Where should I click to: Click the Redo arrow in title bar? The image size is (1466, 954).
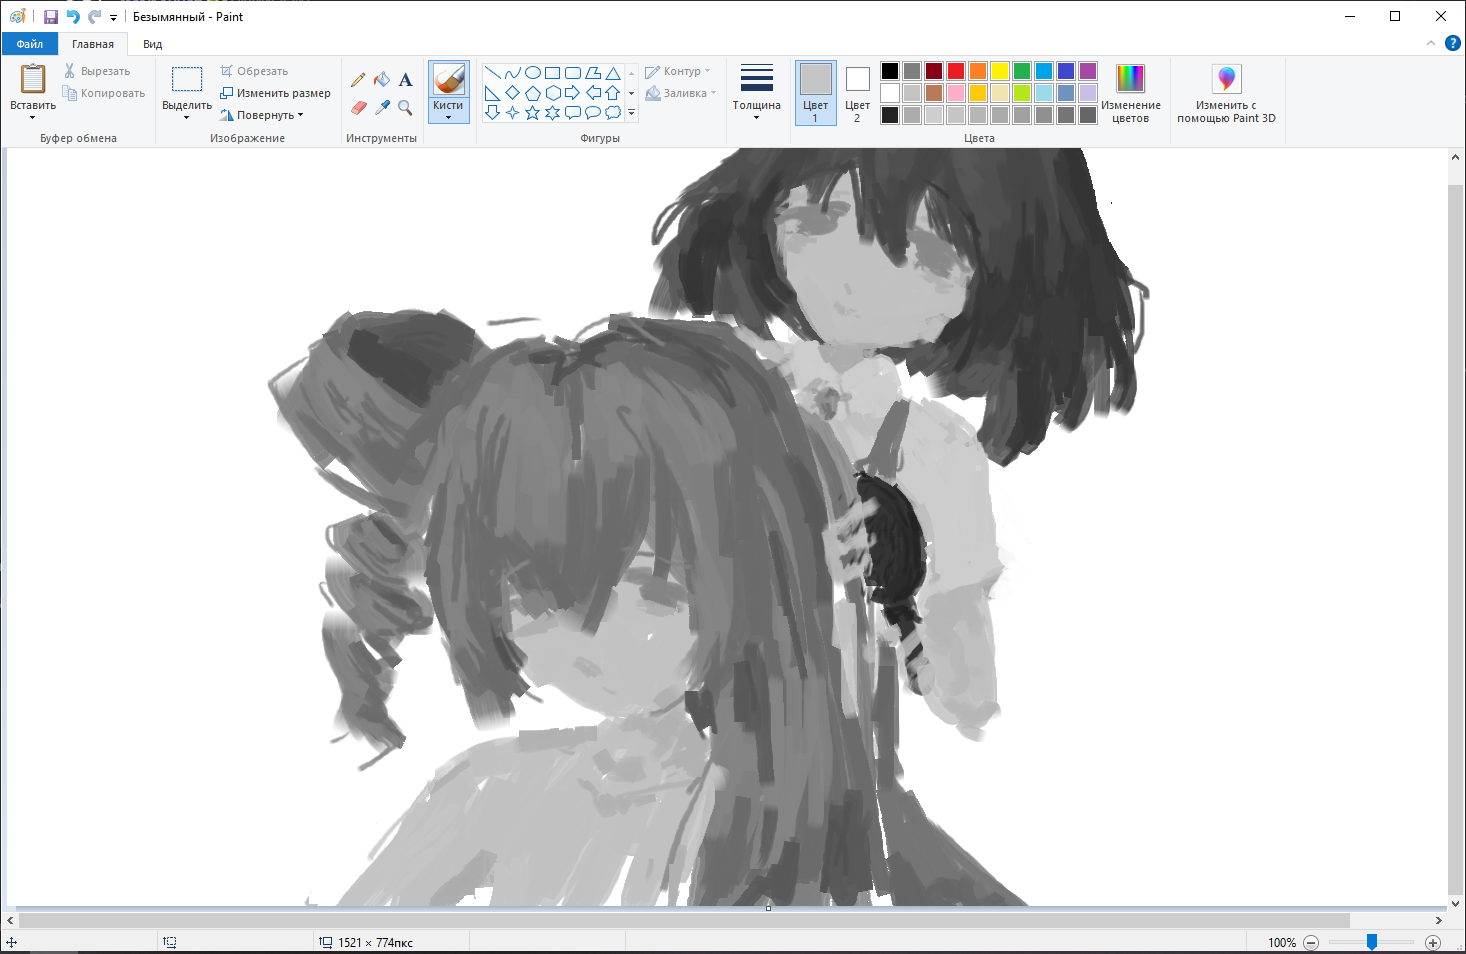[x=95, y=17]
